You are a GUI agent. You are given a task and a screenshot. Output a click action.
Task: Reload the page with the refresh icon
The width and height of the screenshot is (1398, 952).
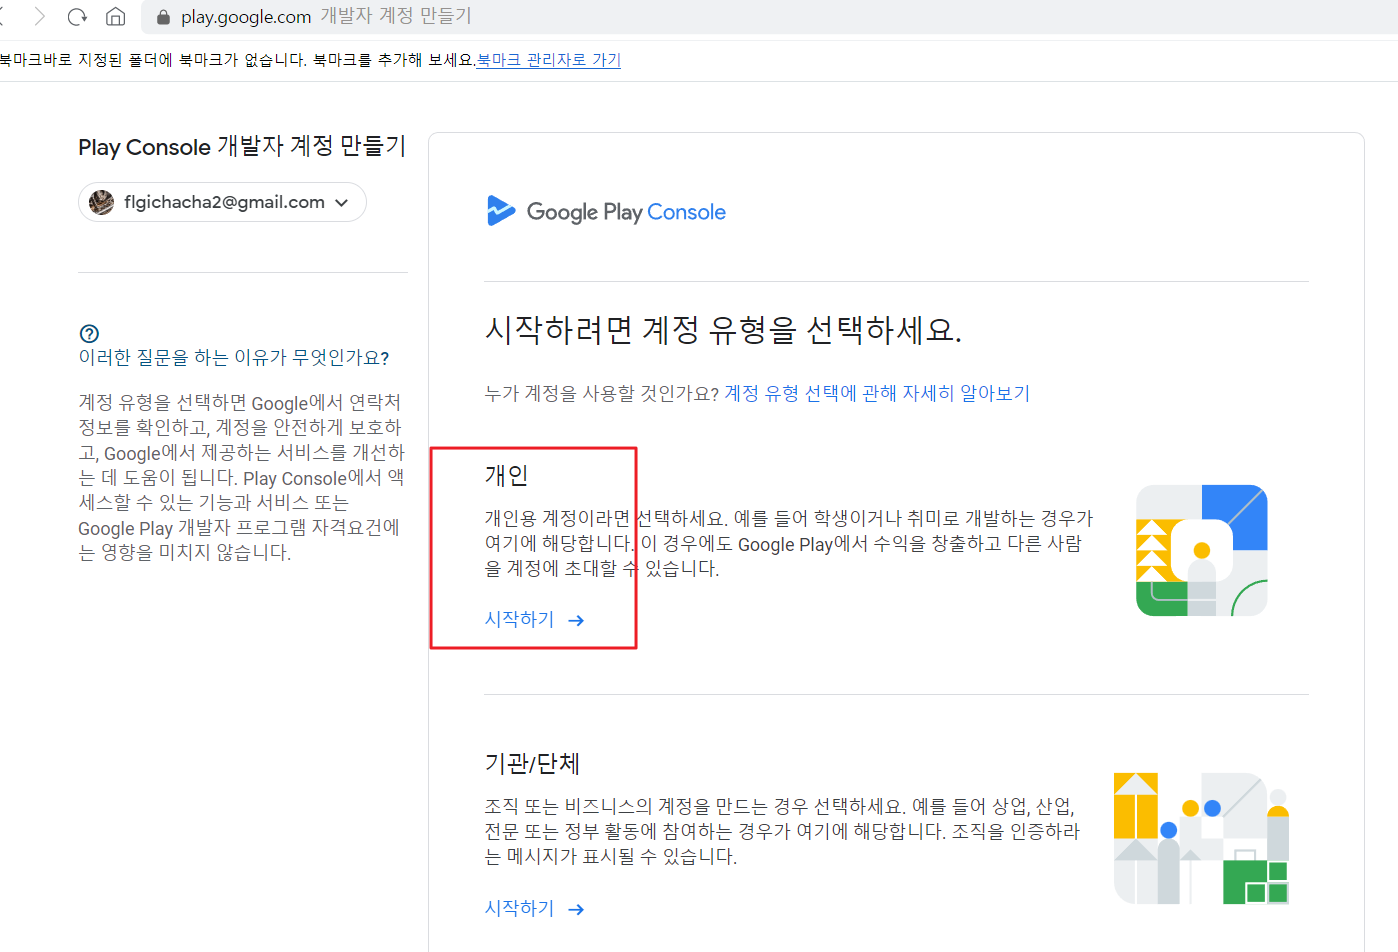pos(77,16)
